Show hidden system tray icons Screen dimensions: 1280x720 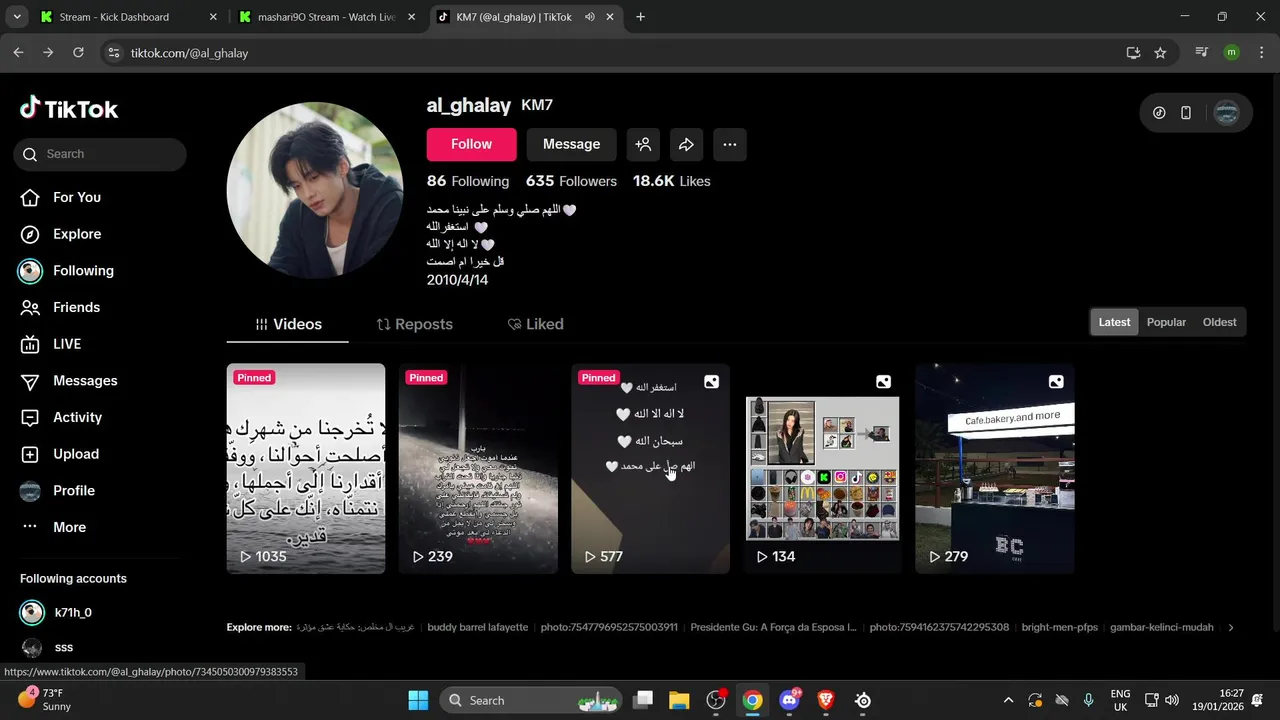(x=1008, y=700)
